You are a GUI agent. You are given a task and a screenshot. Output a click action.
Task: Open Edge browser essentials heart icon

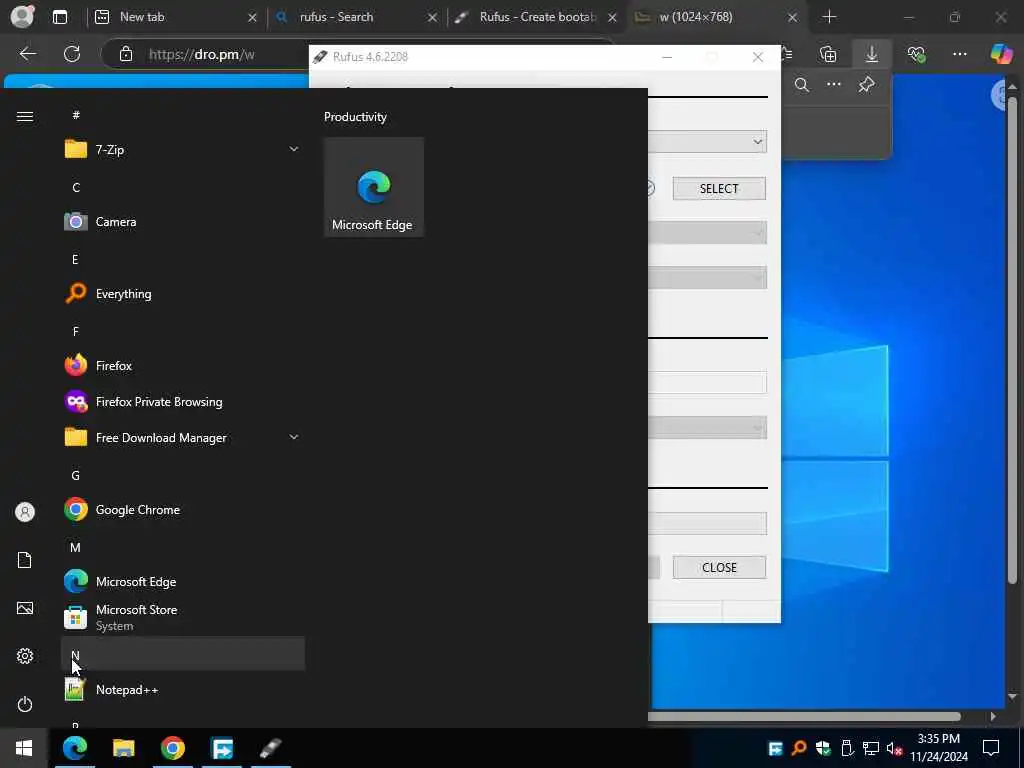coord(916,54)
